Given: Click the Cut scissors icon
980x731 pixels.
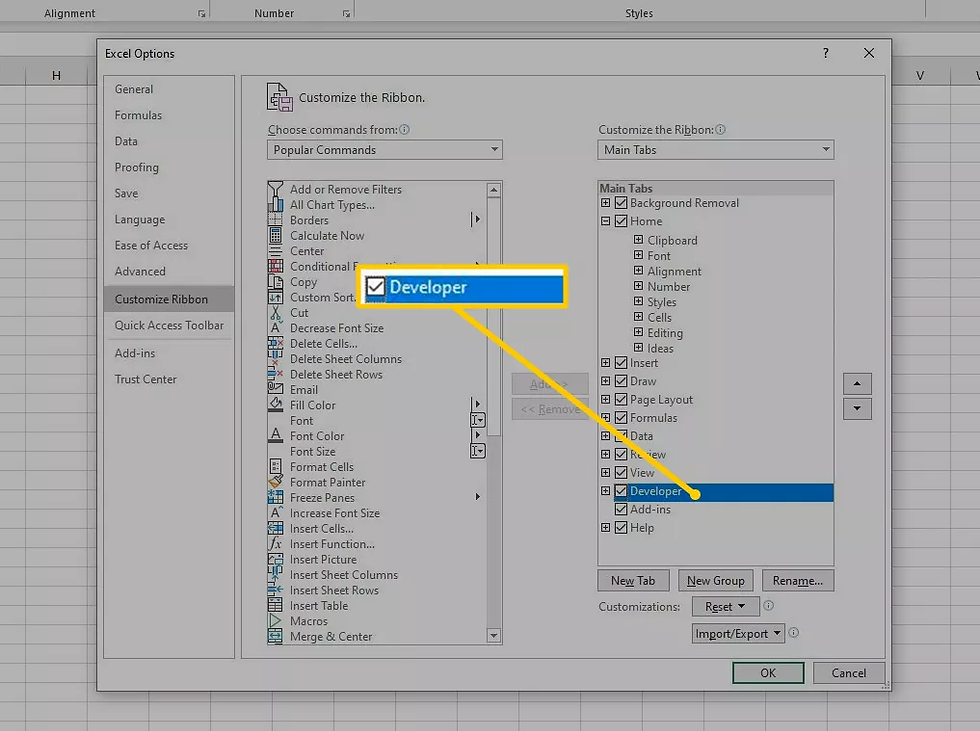Looking at the screenshot, I should tap(275, 312).
